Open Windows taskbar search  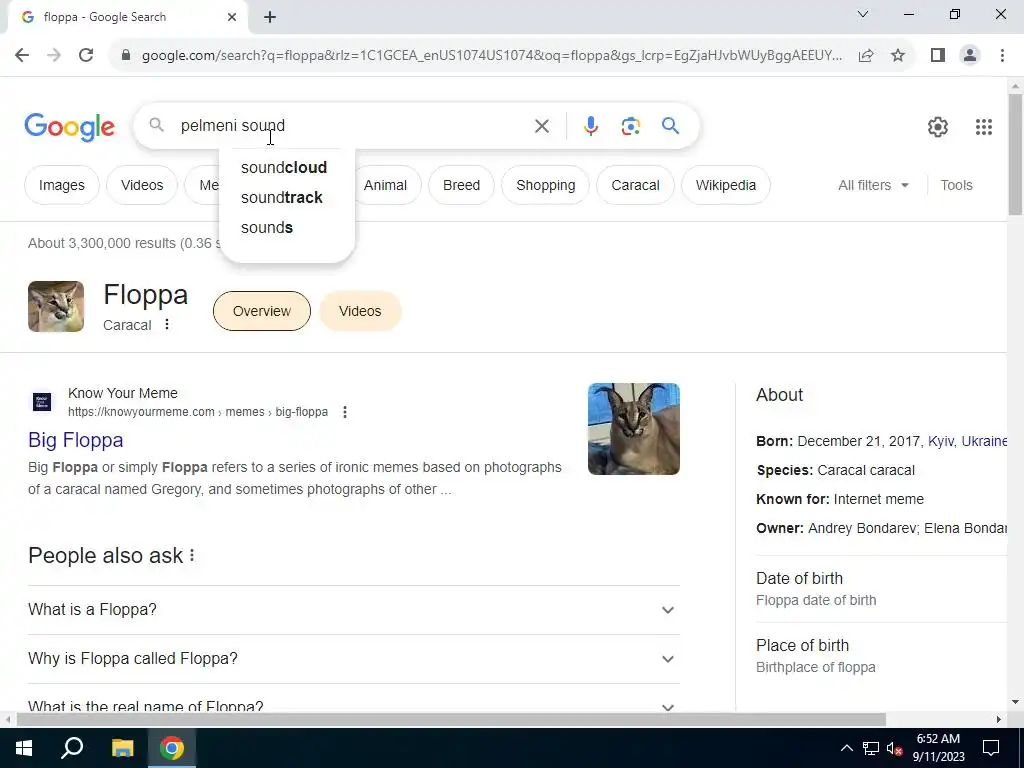point(72,748)
